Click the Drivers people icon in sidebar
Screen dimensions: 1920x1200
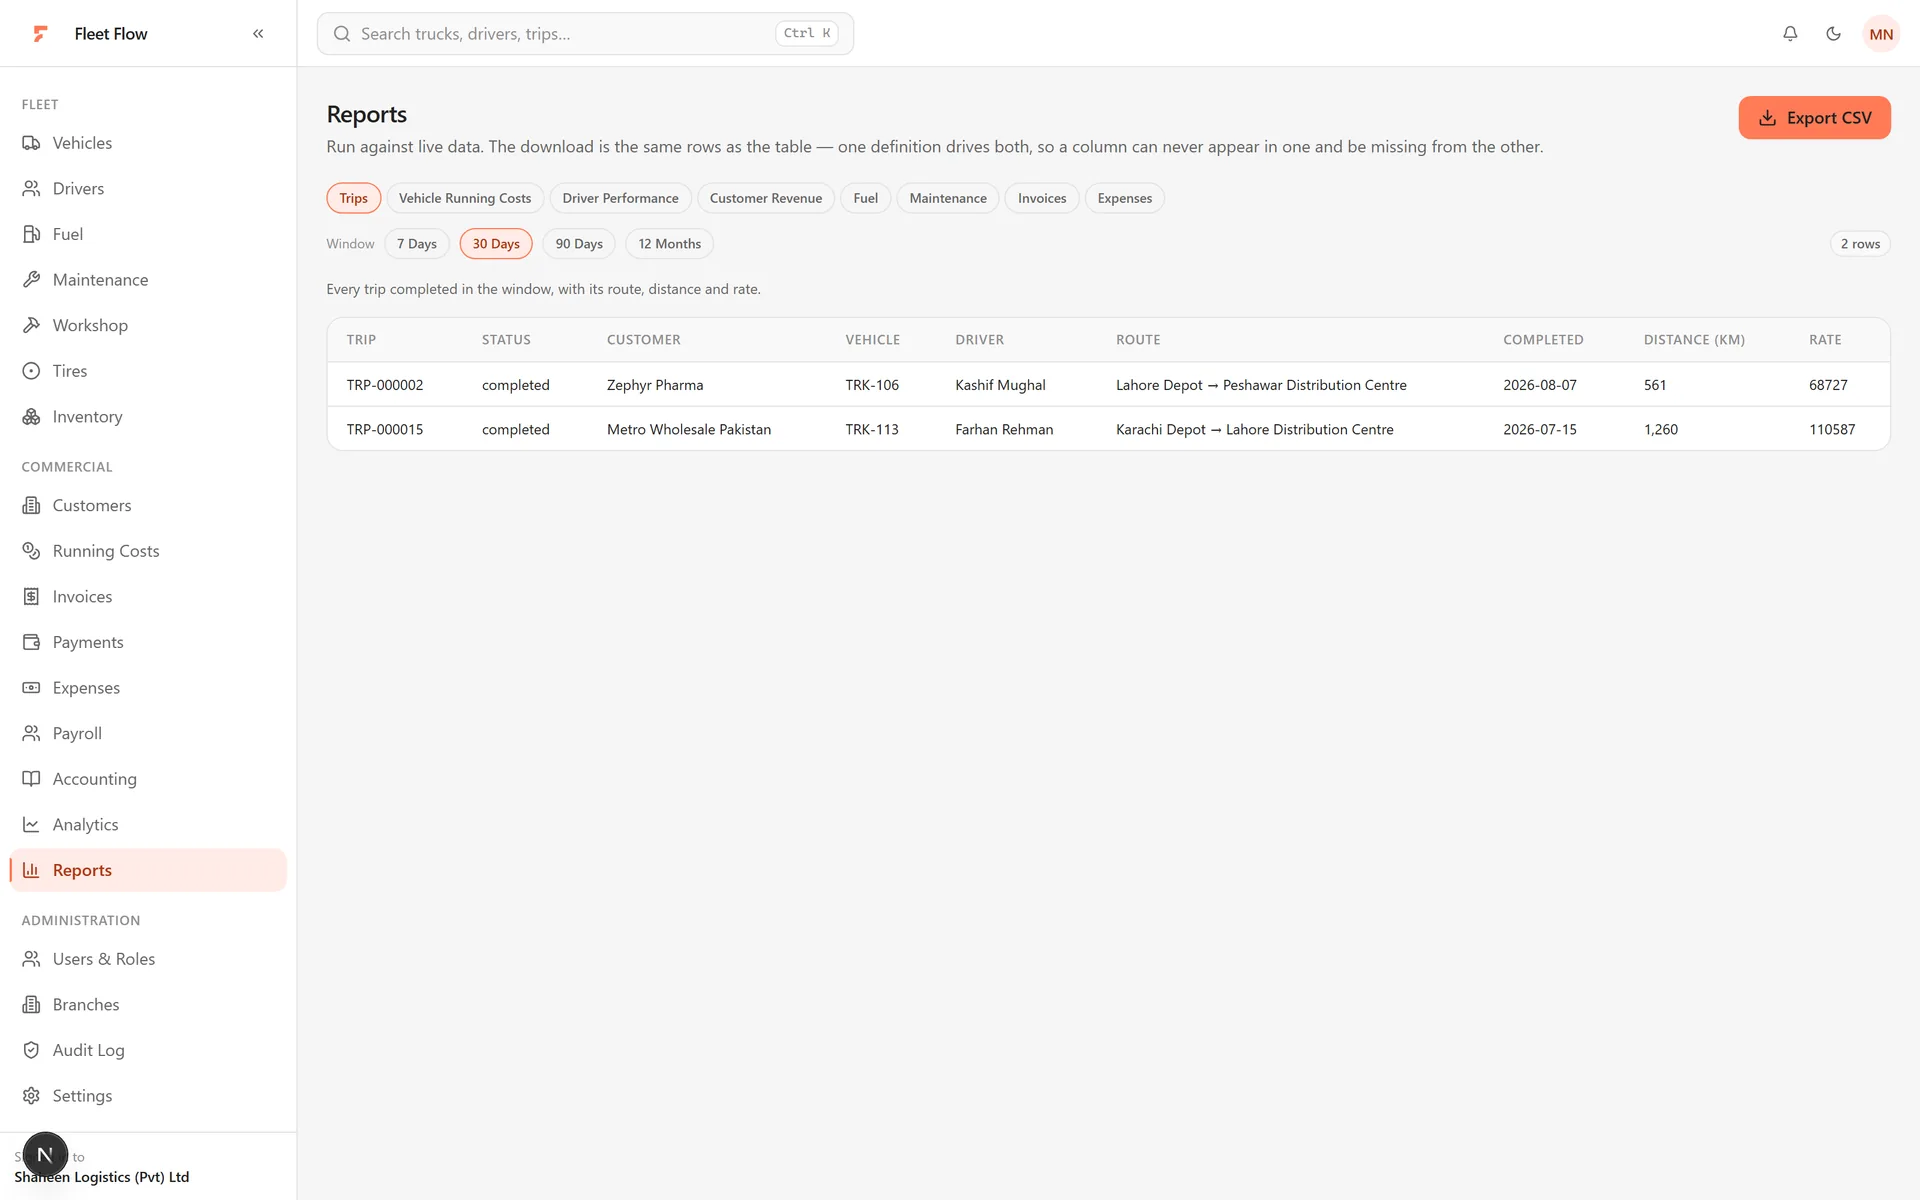32,189
